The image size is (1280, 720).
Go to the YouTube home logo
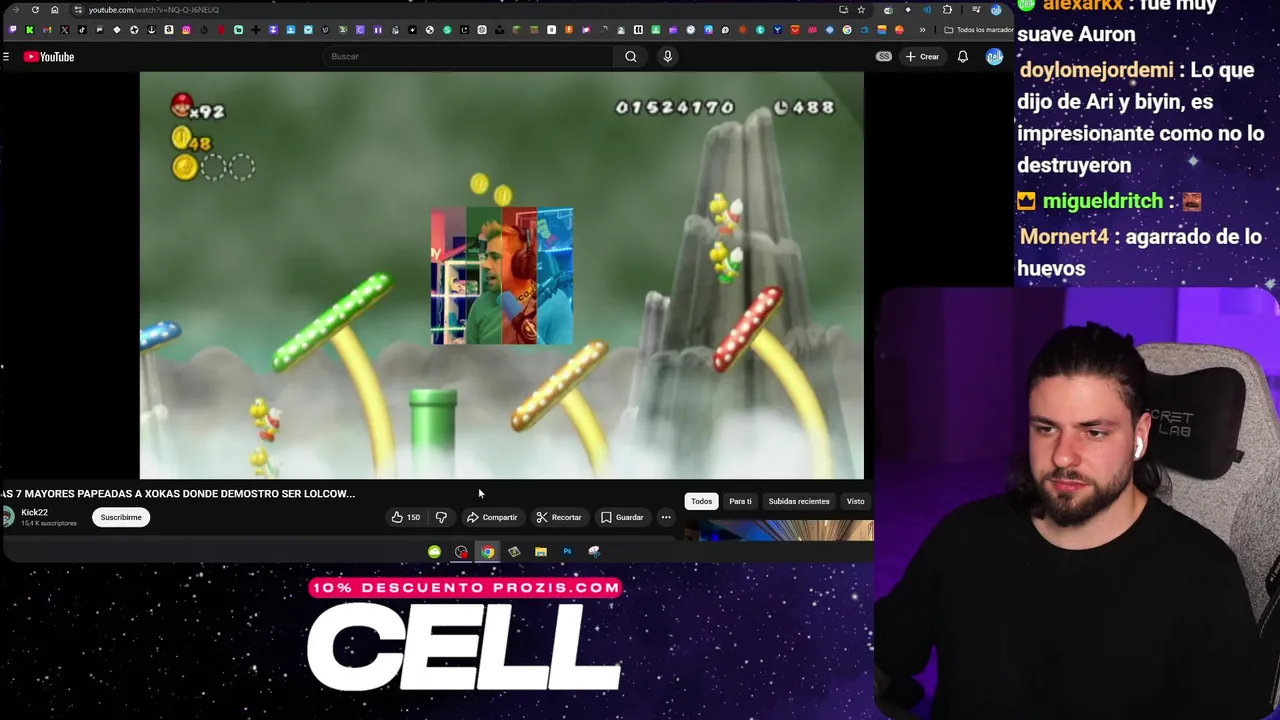point(49,57)
